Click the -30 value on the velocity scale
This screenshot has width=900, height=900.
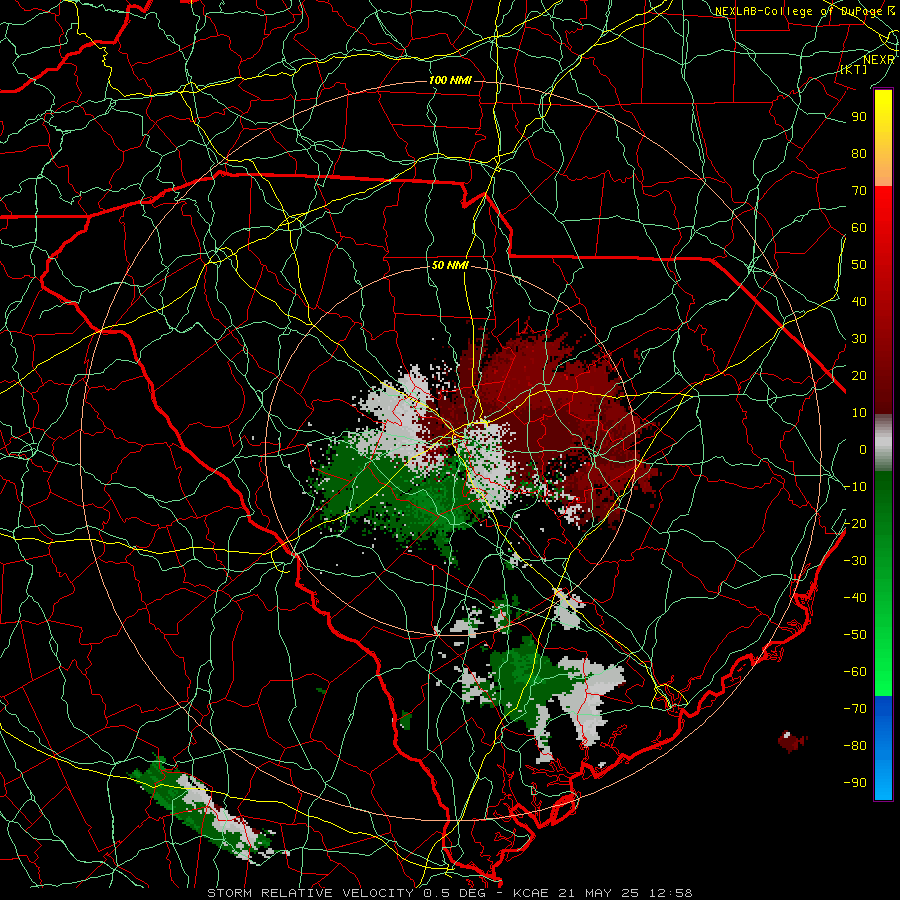(855, 561)
